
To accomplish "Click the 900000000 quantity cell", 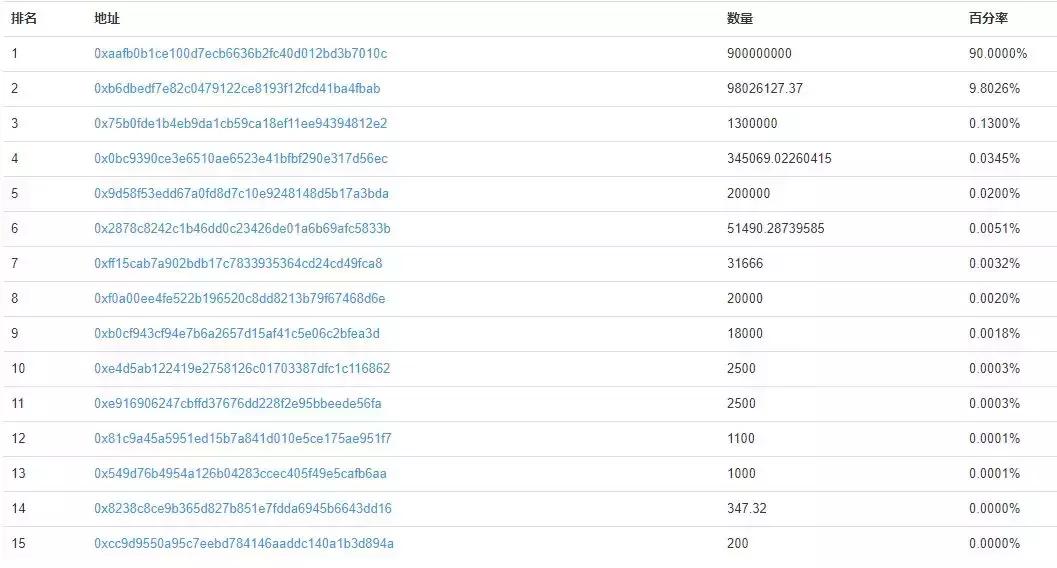I will pos(759,54).
